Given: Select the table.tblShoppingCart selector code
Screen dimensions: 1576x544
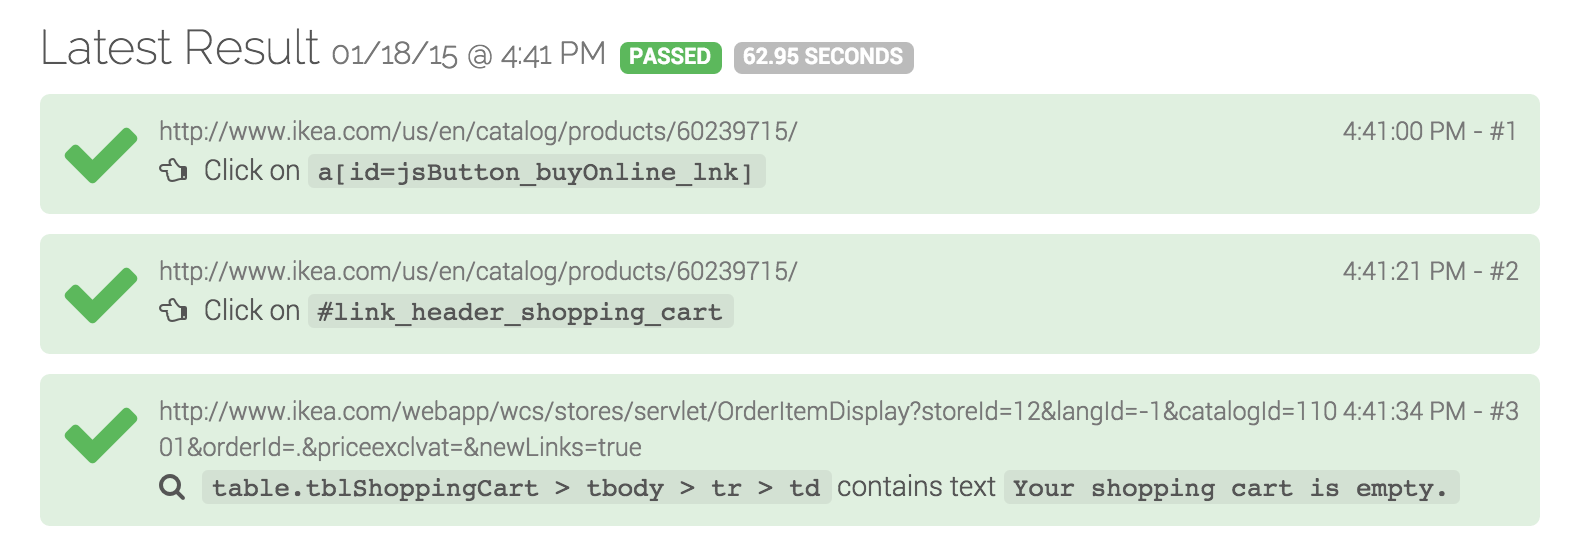Looking at the screenshot, I should coord(516,487).
